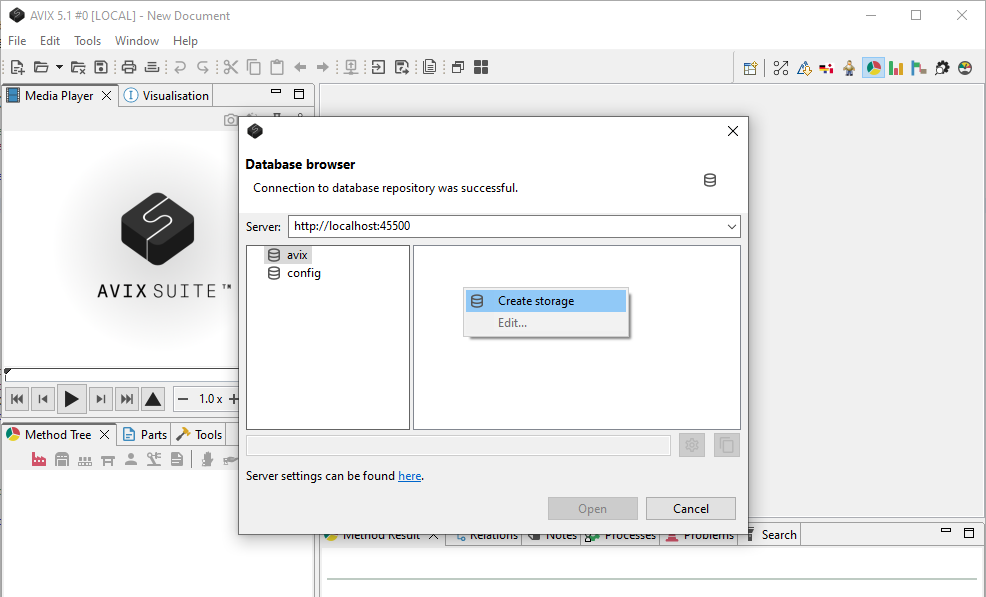This screenshot has width=986, height=597.
Task: Open the Server URL dropdown arrow
Action: tap(732, 227)
